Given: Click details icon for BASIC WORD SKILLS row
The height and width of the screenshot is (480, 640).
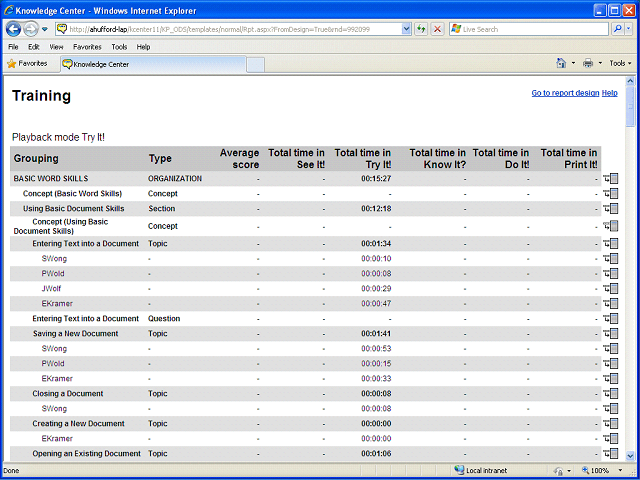Looking at the screenshot, I should pos(611,179).
